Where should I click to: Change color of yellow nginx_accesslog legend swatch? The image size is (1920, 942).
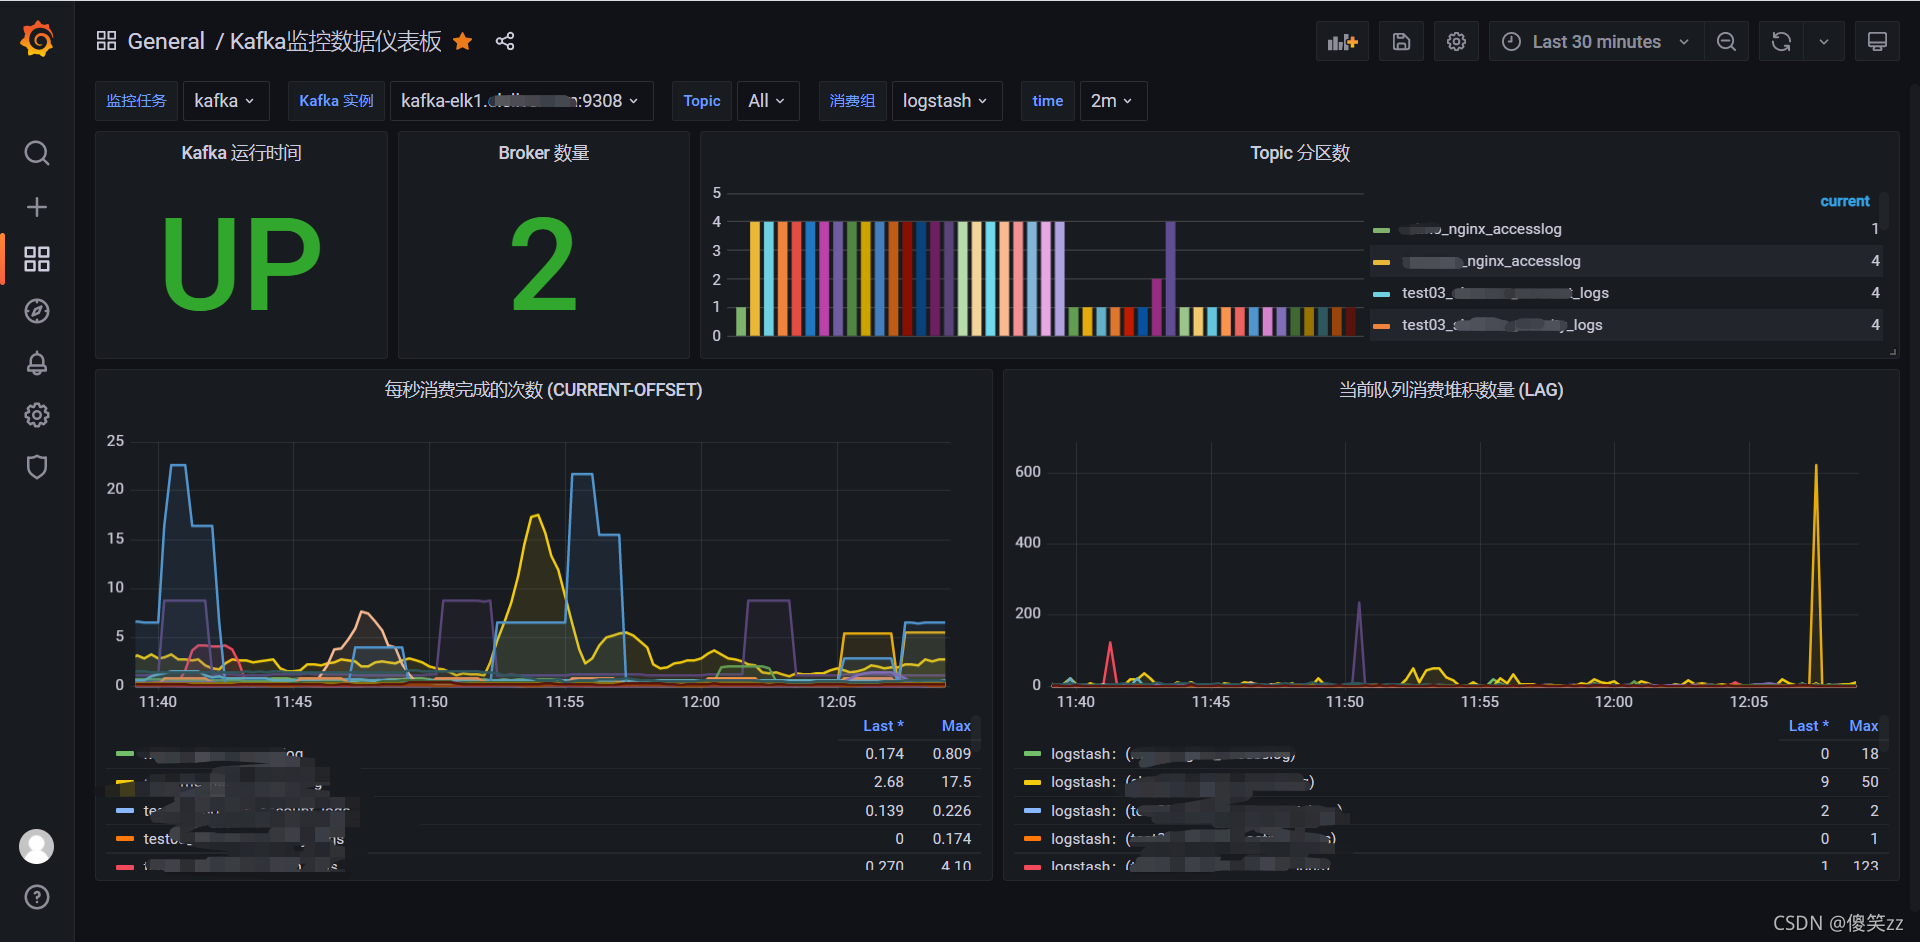1381,262
